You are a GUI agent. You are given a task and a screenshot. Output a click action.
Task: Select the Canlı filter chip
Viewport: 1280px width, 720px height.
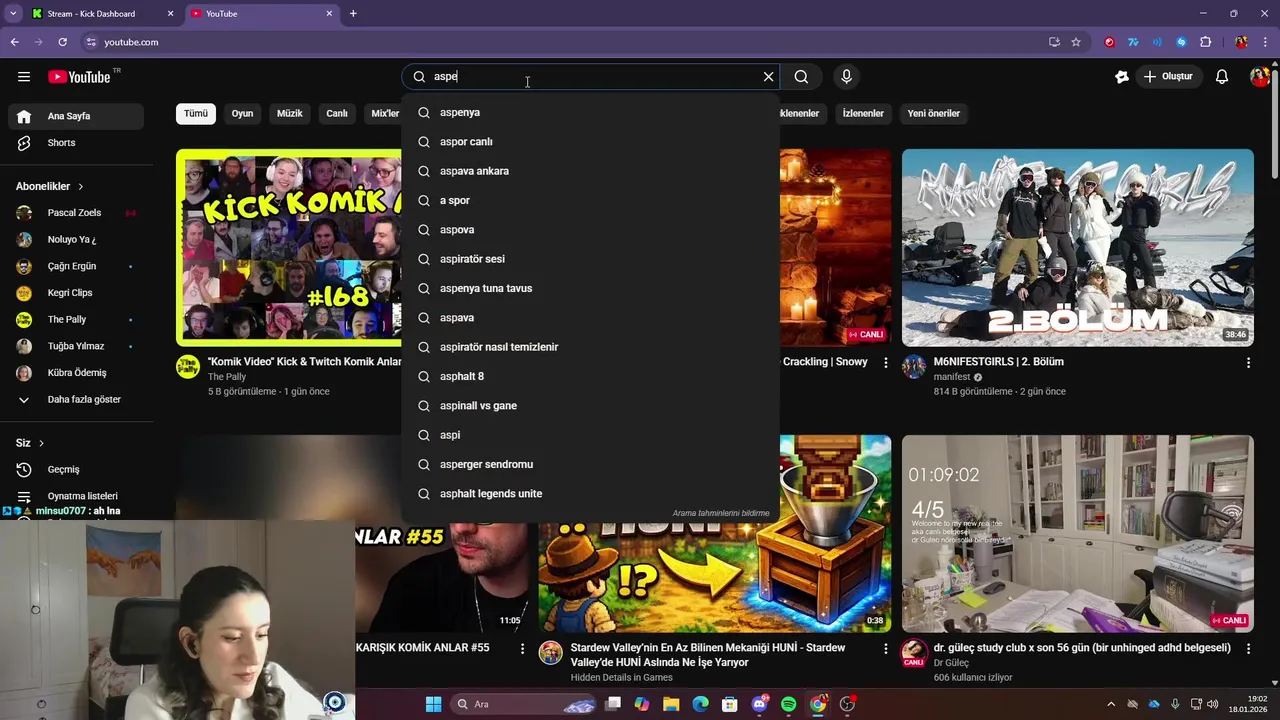coord(337,114)
